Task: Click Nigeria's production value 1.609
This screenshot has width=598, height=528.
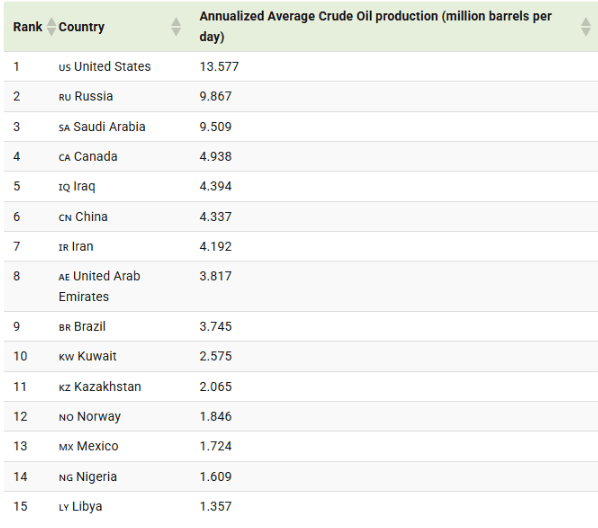Action: tap(215, 477)
